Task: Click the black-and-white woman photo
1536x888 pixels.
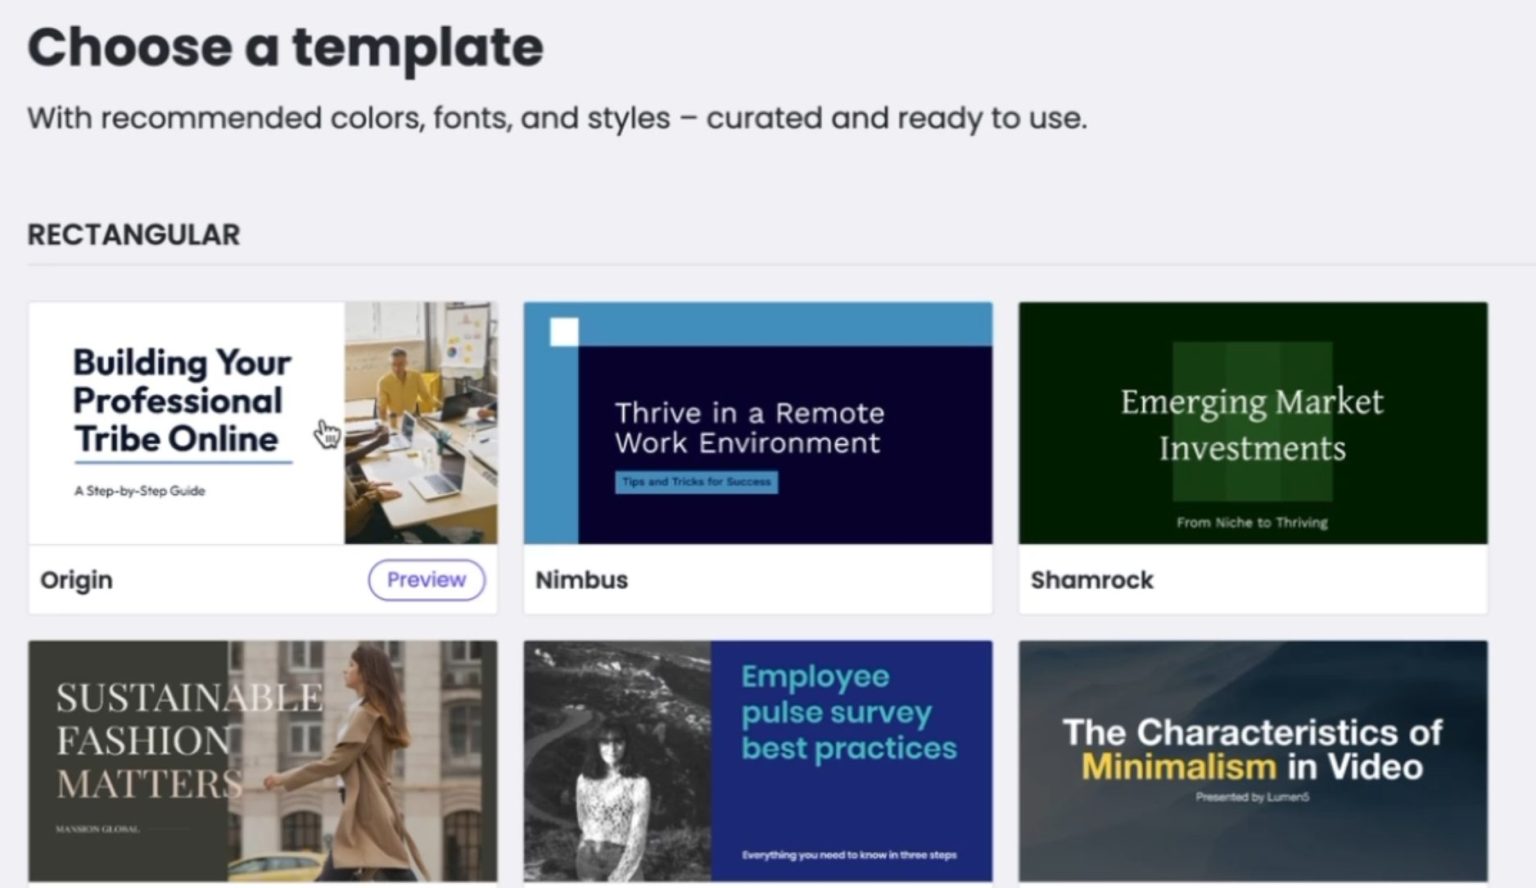Action: point(617,761)
